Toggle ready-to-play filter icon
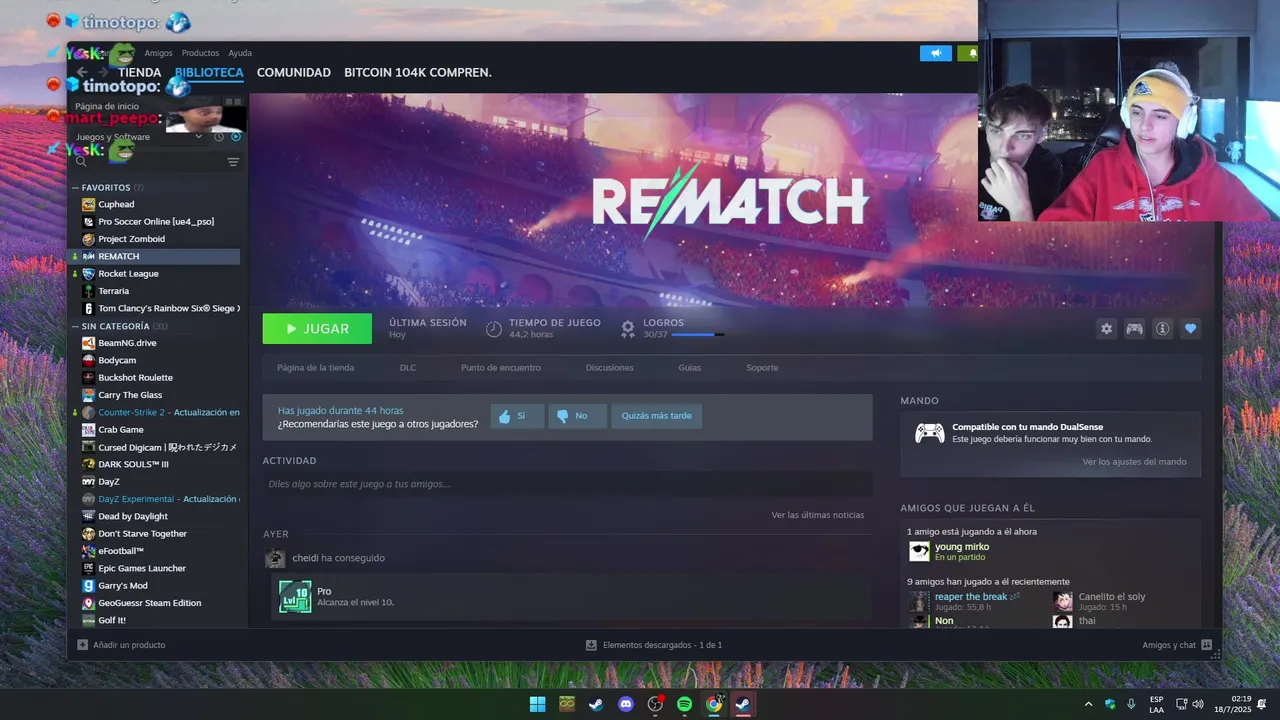 click(236, 137)
